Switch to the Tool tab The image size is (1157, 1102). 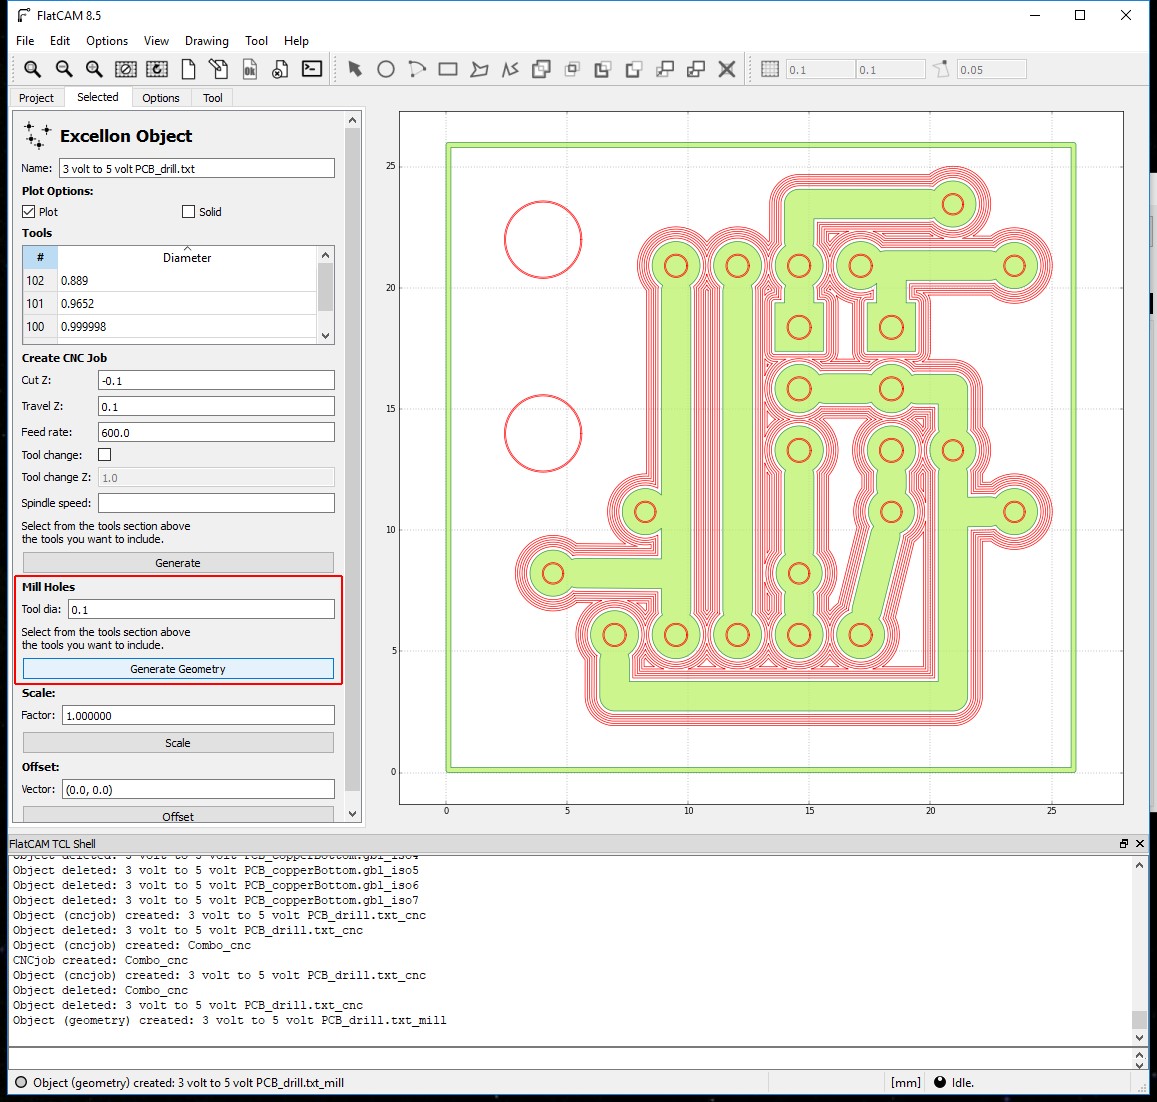pos(213,97)
